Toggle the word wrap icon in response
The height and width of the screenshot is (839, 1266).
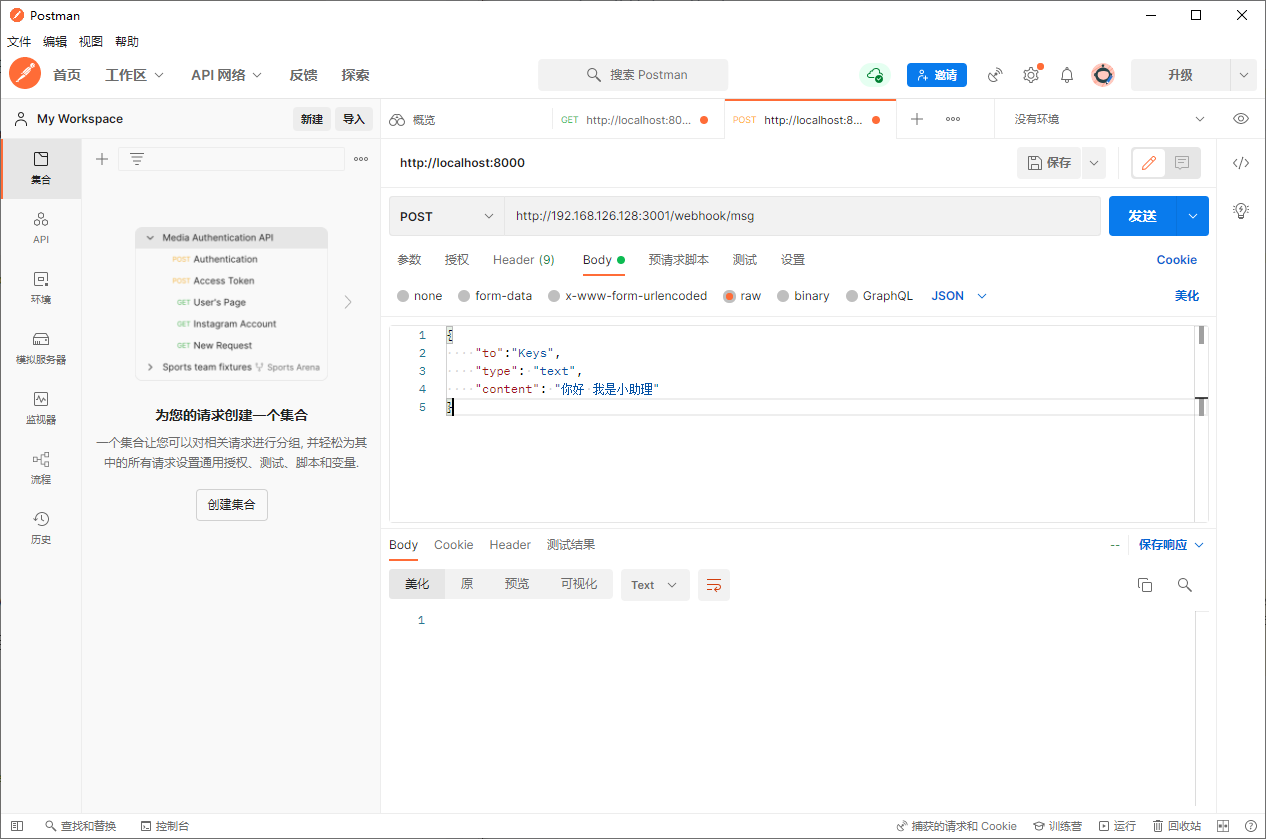pyautogui.click(x=714, y=585)
